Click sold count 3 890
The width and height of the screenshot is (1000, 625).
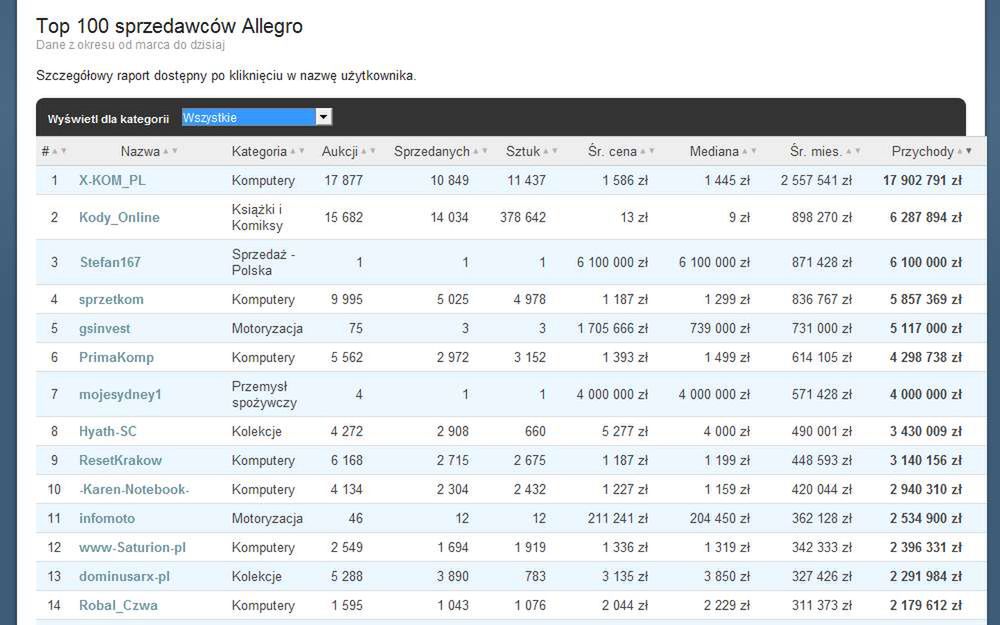click(x=453, y=577)
